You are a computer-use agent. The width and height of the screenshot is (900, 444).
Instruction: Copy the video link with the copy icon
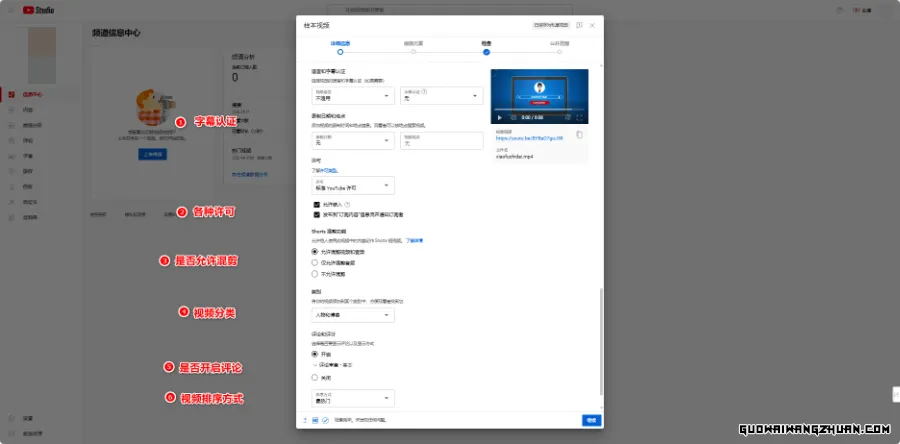tap(579, 135)
